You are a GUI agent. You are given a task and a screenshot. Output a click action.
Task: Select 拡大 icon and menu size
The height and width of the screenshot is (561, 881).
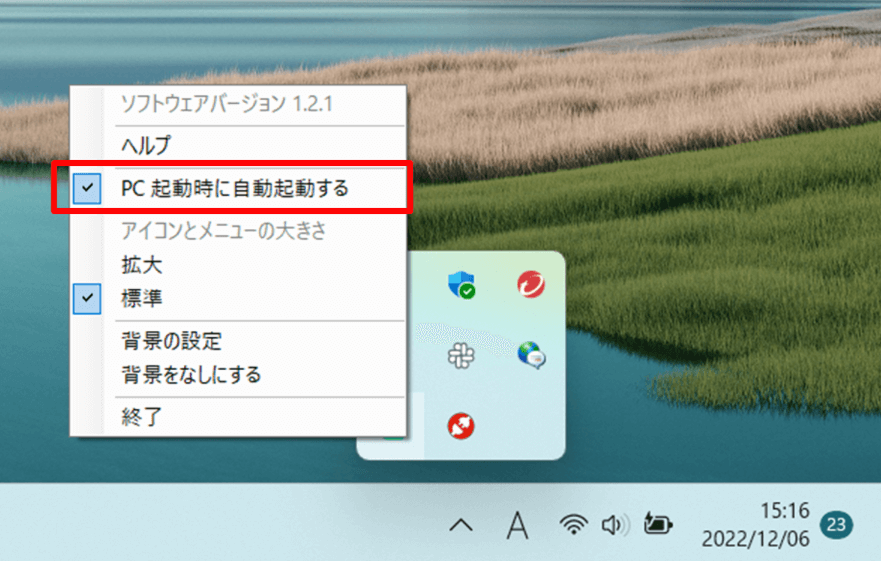point(238,265)
